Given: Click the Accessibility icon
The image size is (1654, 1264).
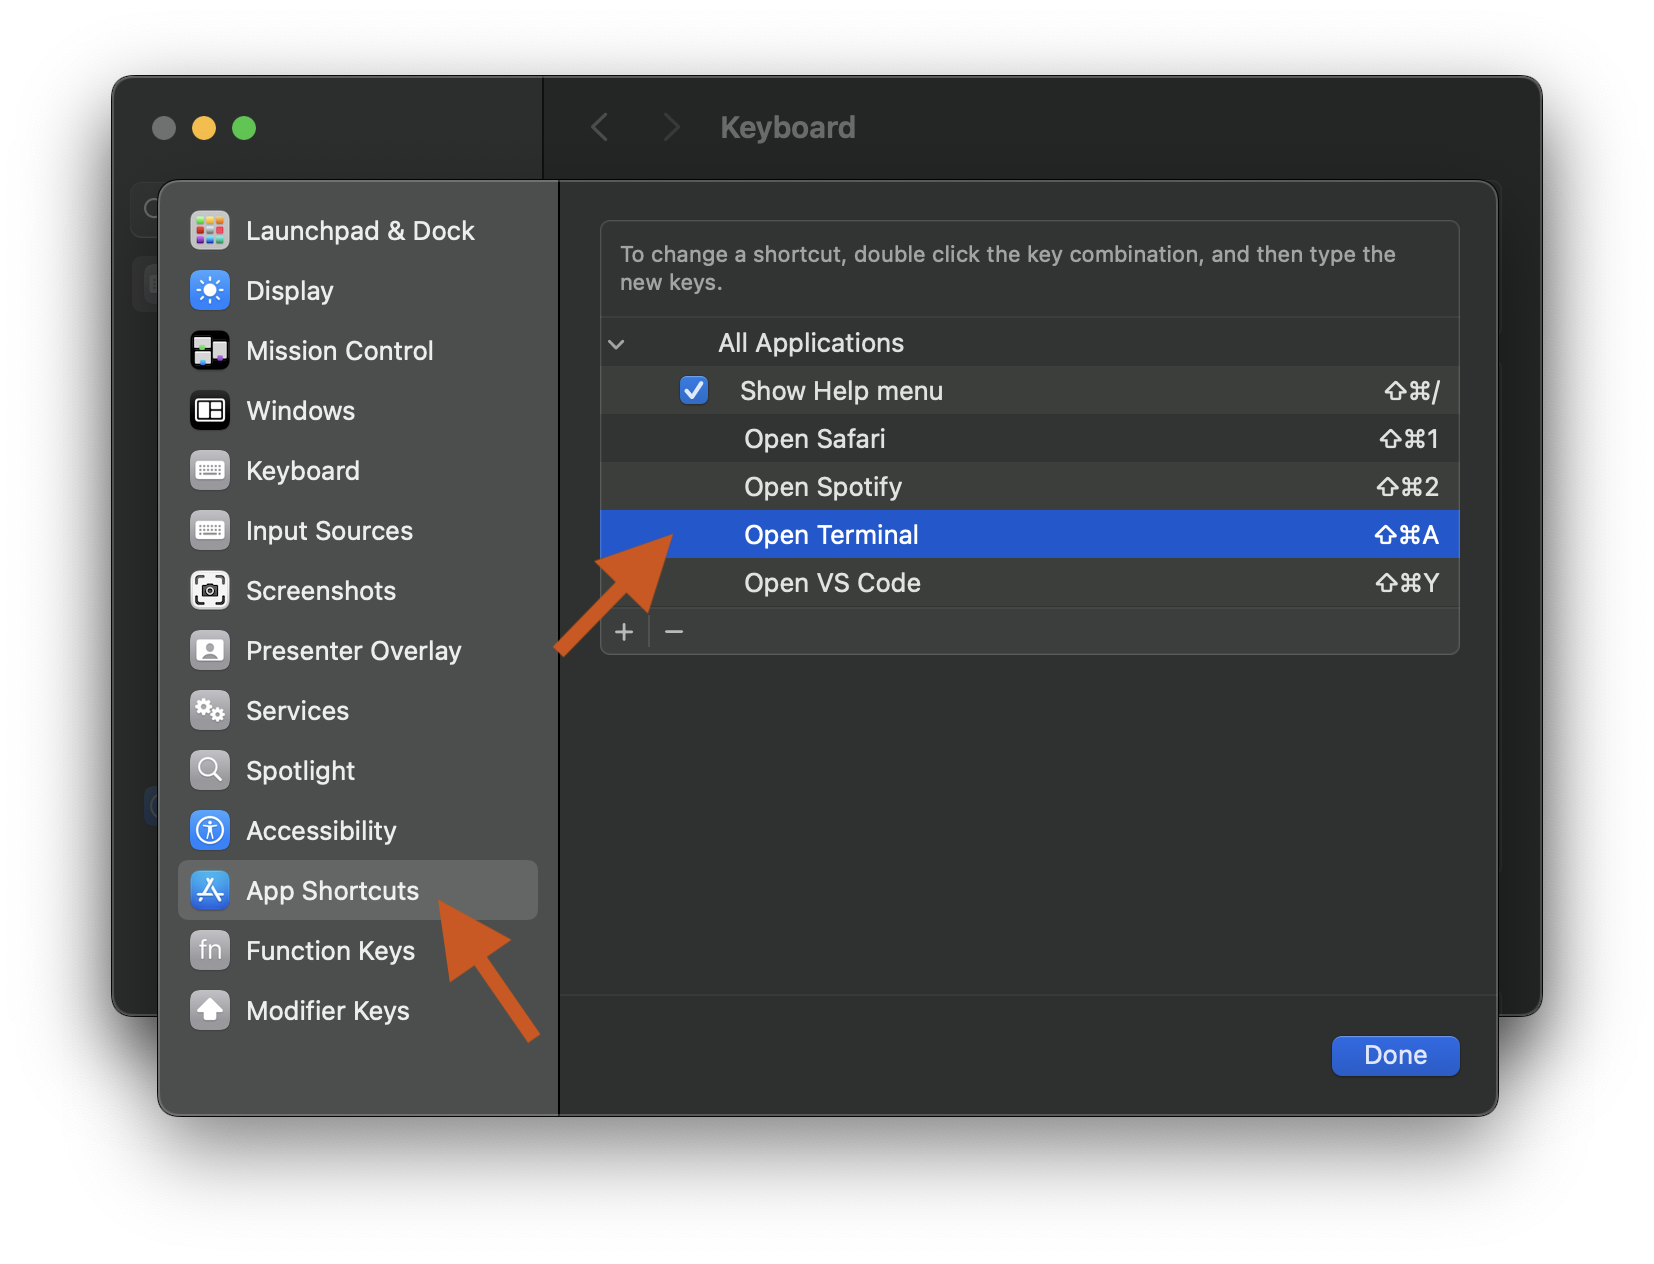Looking at the screenshot, I should coord(210,831).
